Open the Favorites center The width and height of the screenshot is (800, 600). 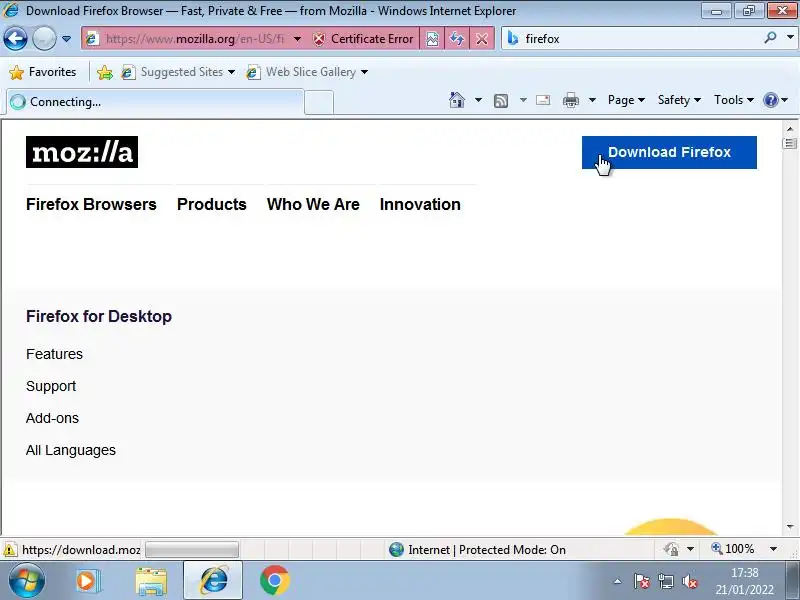(x=43, y=72)
